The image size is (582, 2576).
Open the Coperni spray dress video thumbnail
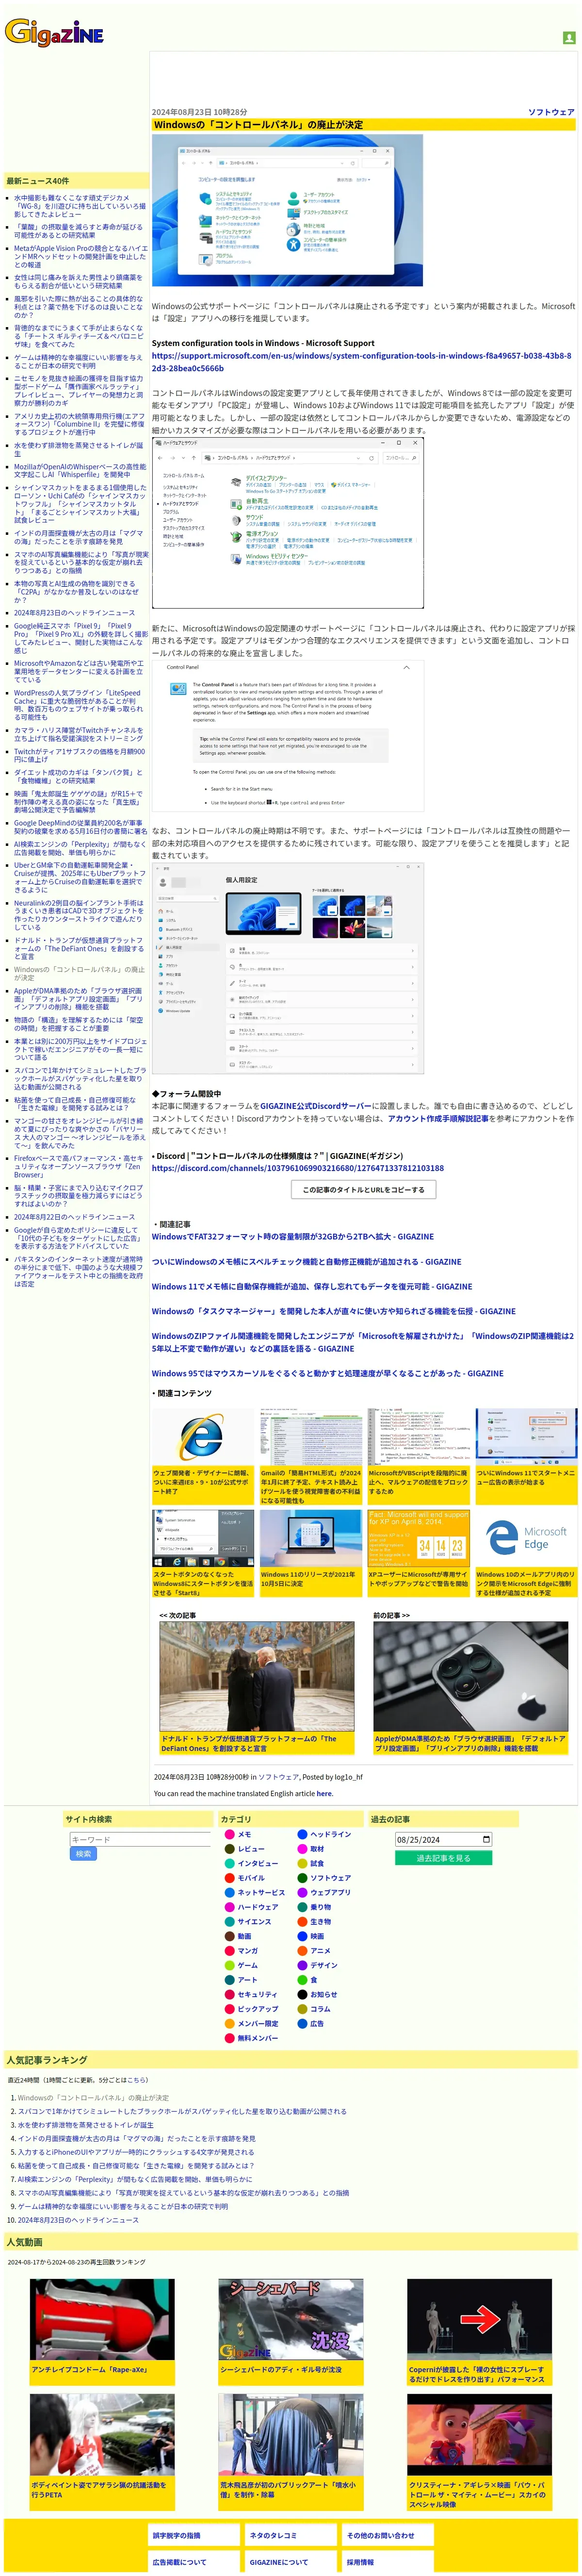click(479, 2319)
